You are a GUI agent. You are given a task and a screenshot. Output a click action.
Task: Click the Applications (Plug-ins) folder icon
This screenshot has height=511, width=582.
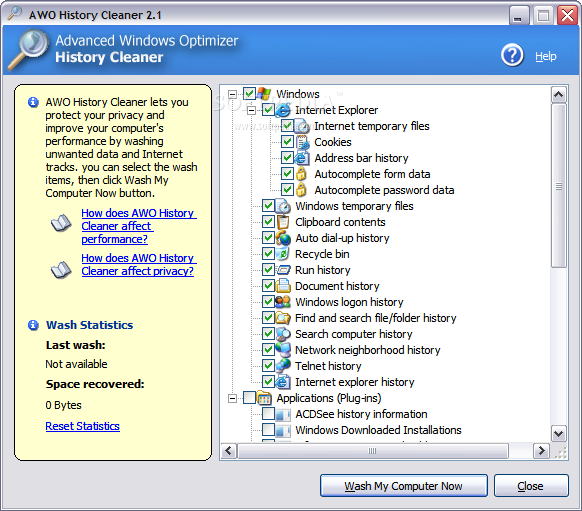click(264, 398)
